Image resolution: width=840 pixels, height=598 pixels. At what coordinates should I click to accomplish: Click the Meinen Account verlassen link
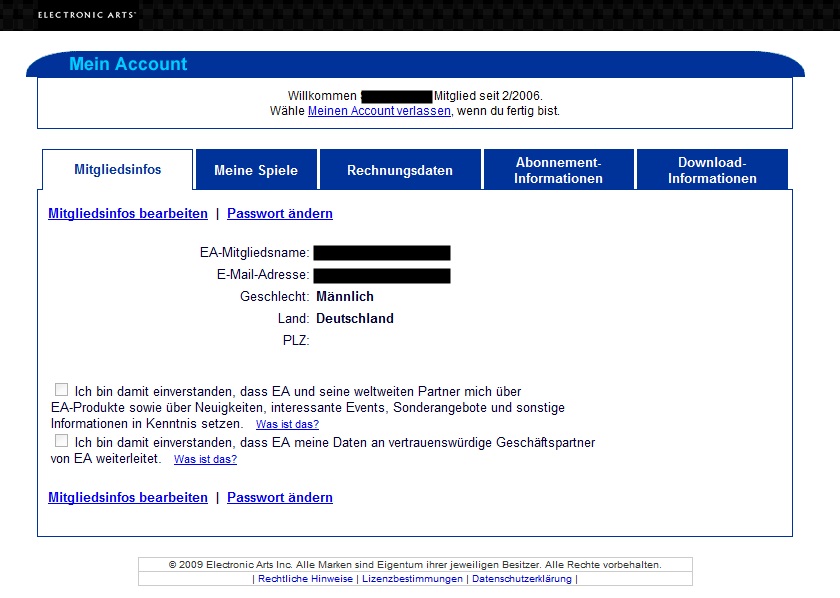point(379,111)
